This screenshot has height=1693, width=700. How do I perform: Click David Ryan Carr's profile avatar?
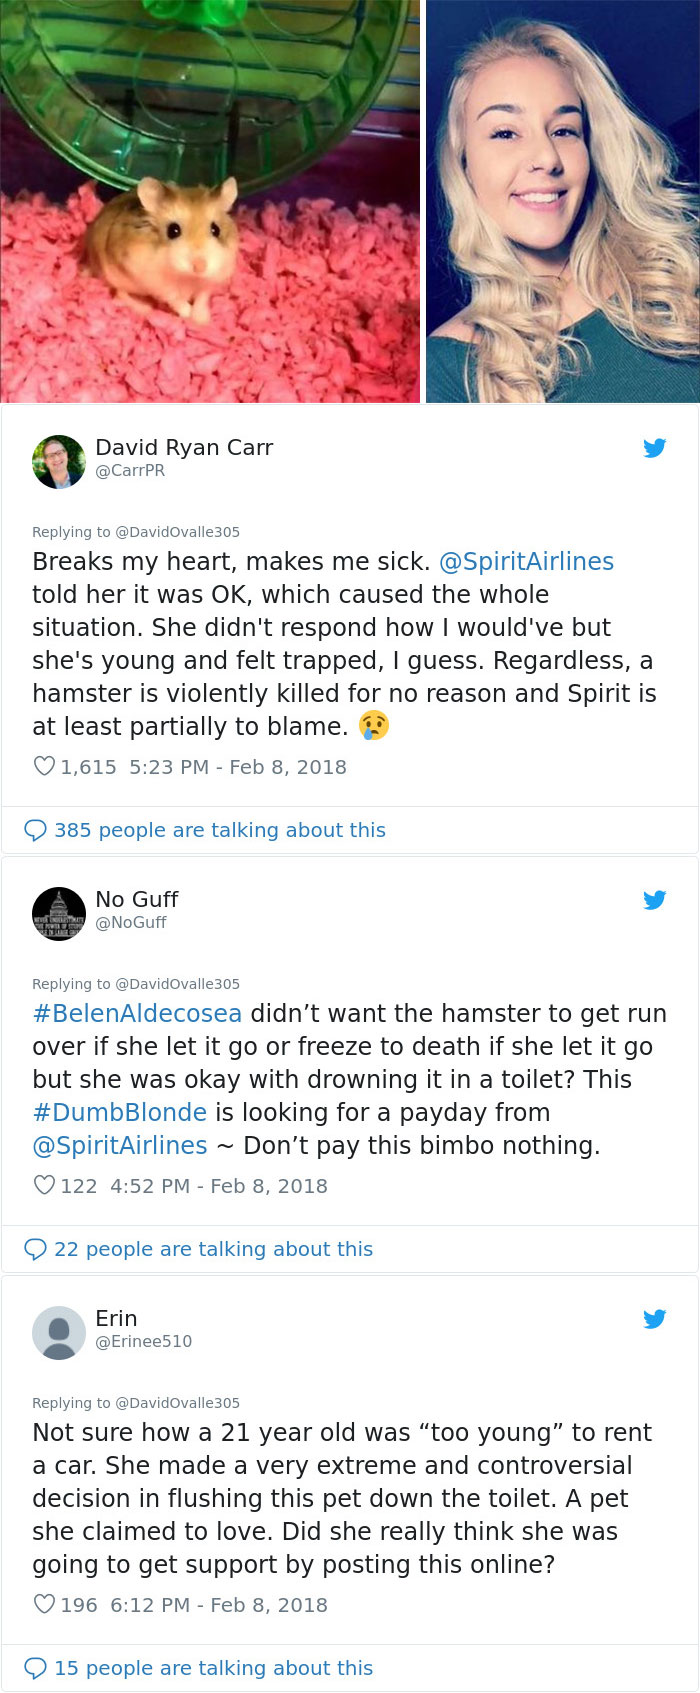pos(58,461)
